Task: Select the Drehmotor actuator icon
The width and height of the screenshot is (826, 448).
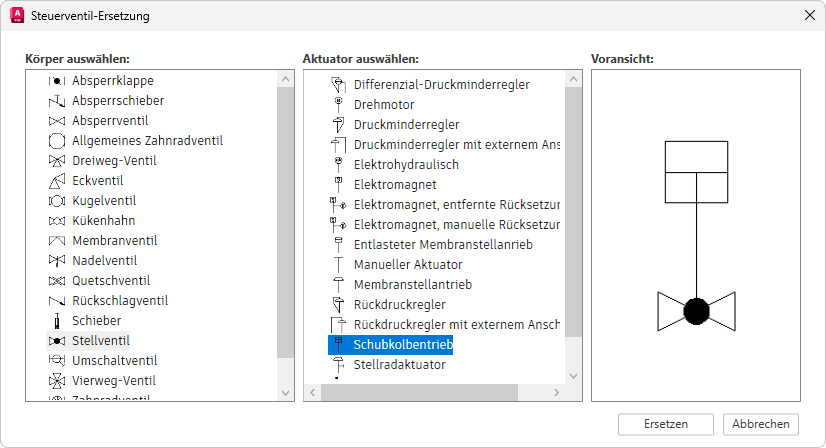Action: pos(338,104)
